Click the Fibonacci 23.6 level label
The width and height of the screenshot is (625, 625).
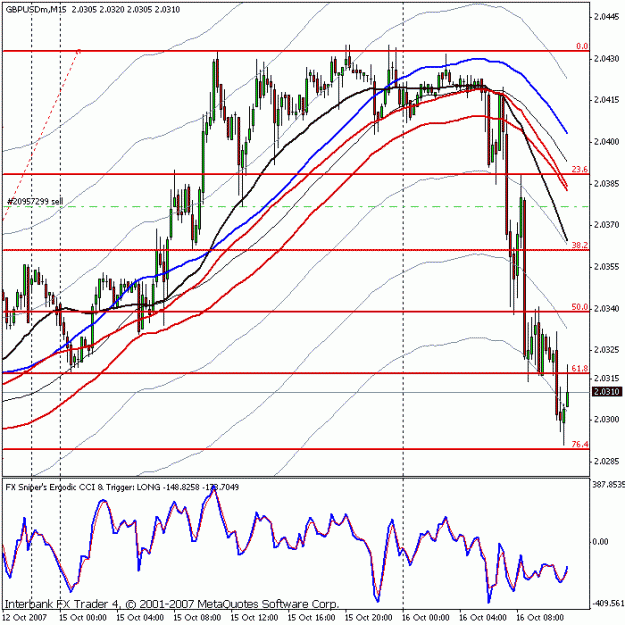(x=580, y=169)
